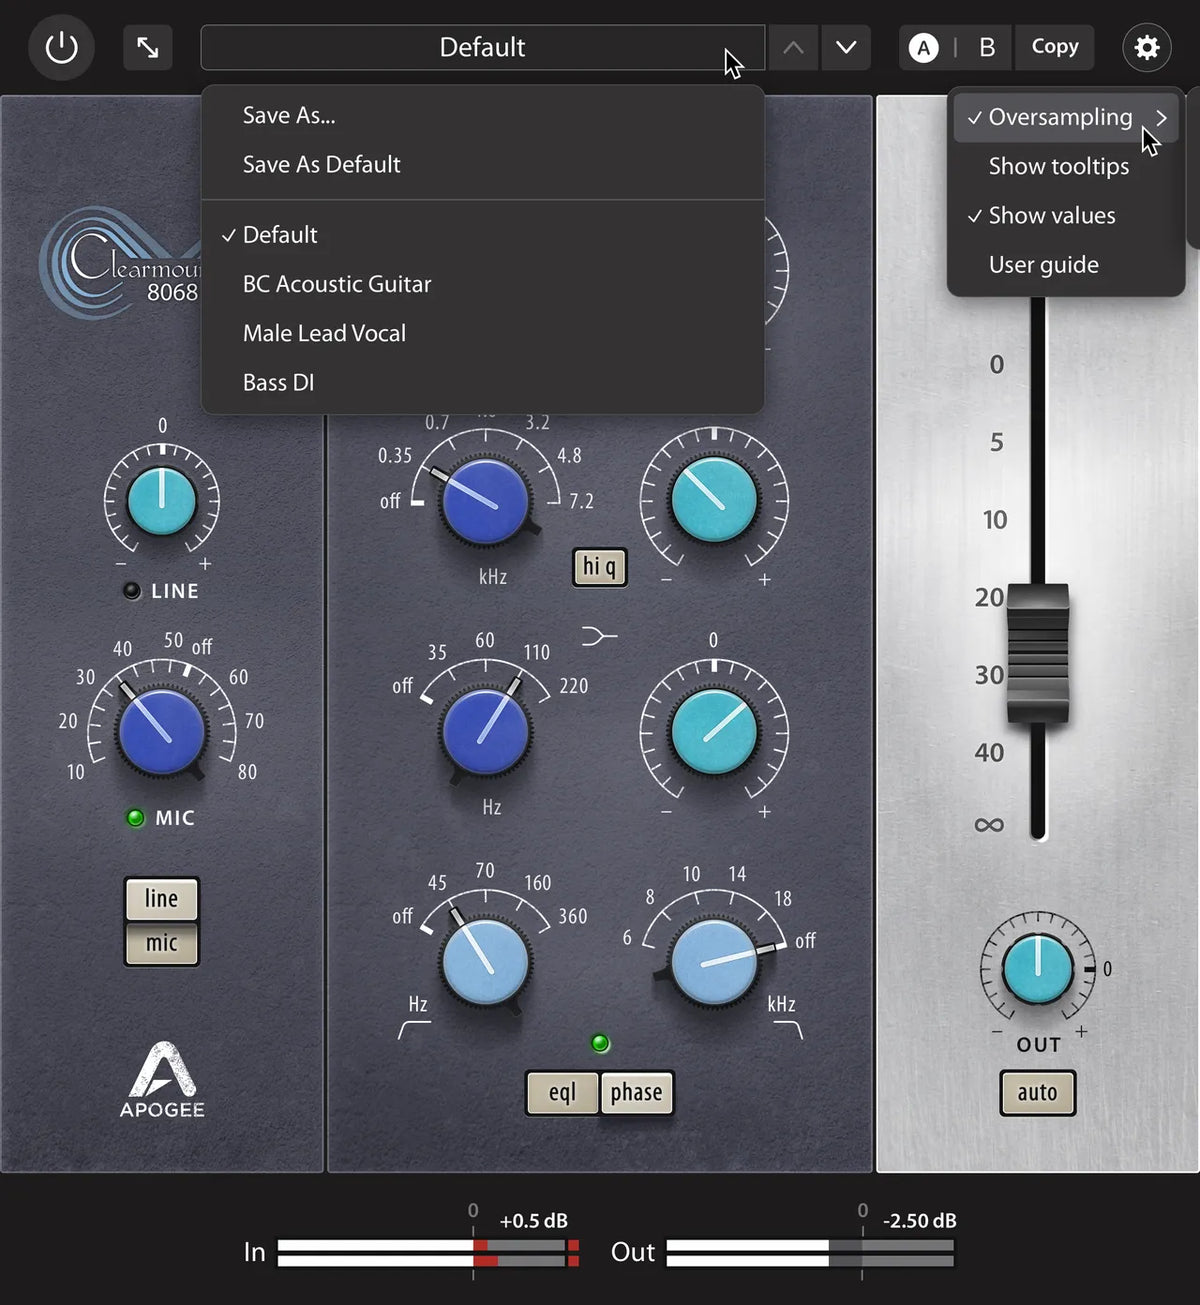Select snapshot A for comparison

click(923, 47)
